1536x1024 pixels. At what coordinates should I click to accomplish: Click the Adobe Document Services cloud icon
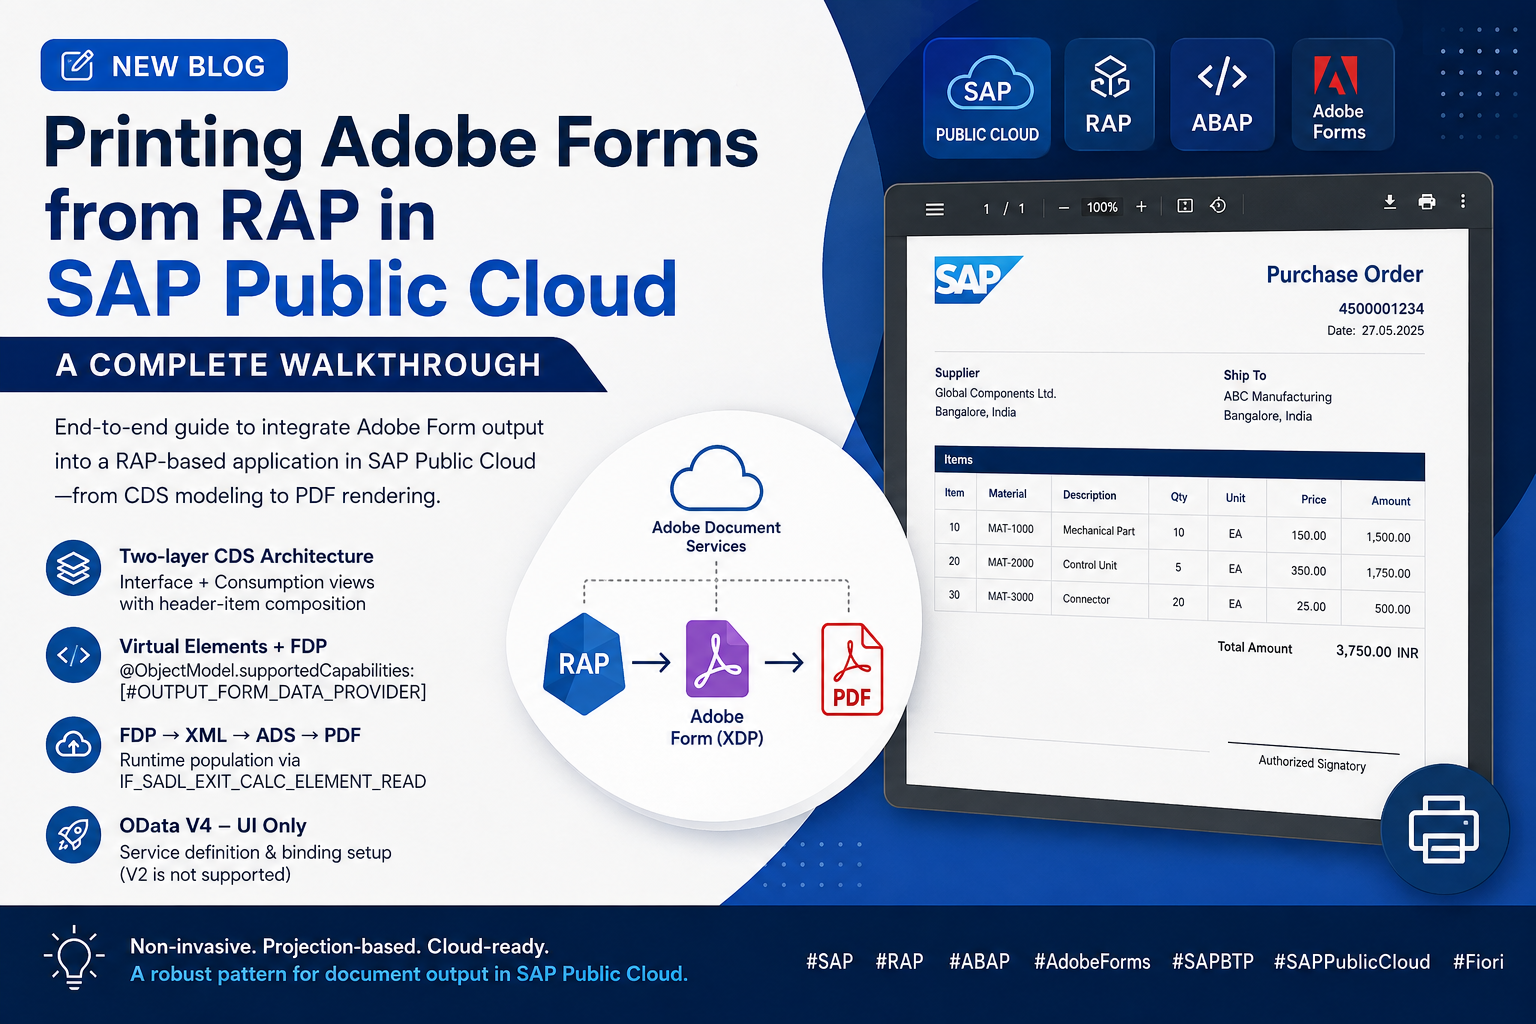click(716, 478)
